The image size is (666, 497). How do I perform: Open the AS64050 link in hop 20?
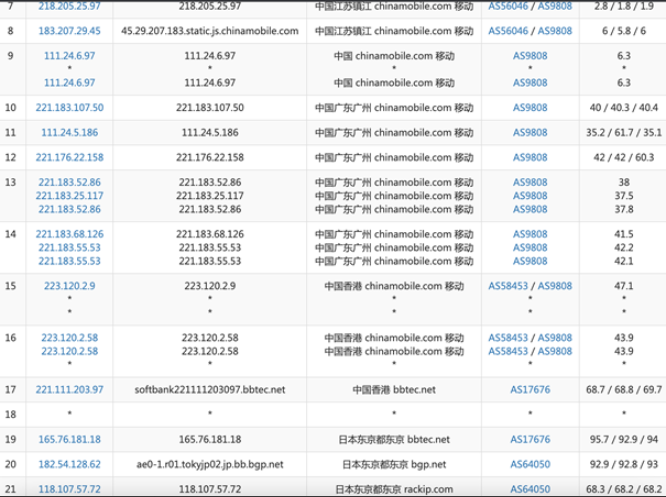click(x=530, y=464)
